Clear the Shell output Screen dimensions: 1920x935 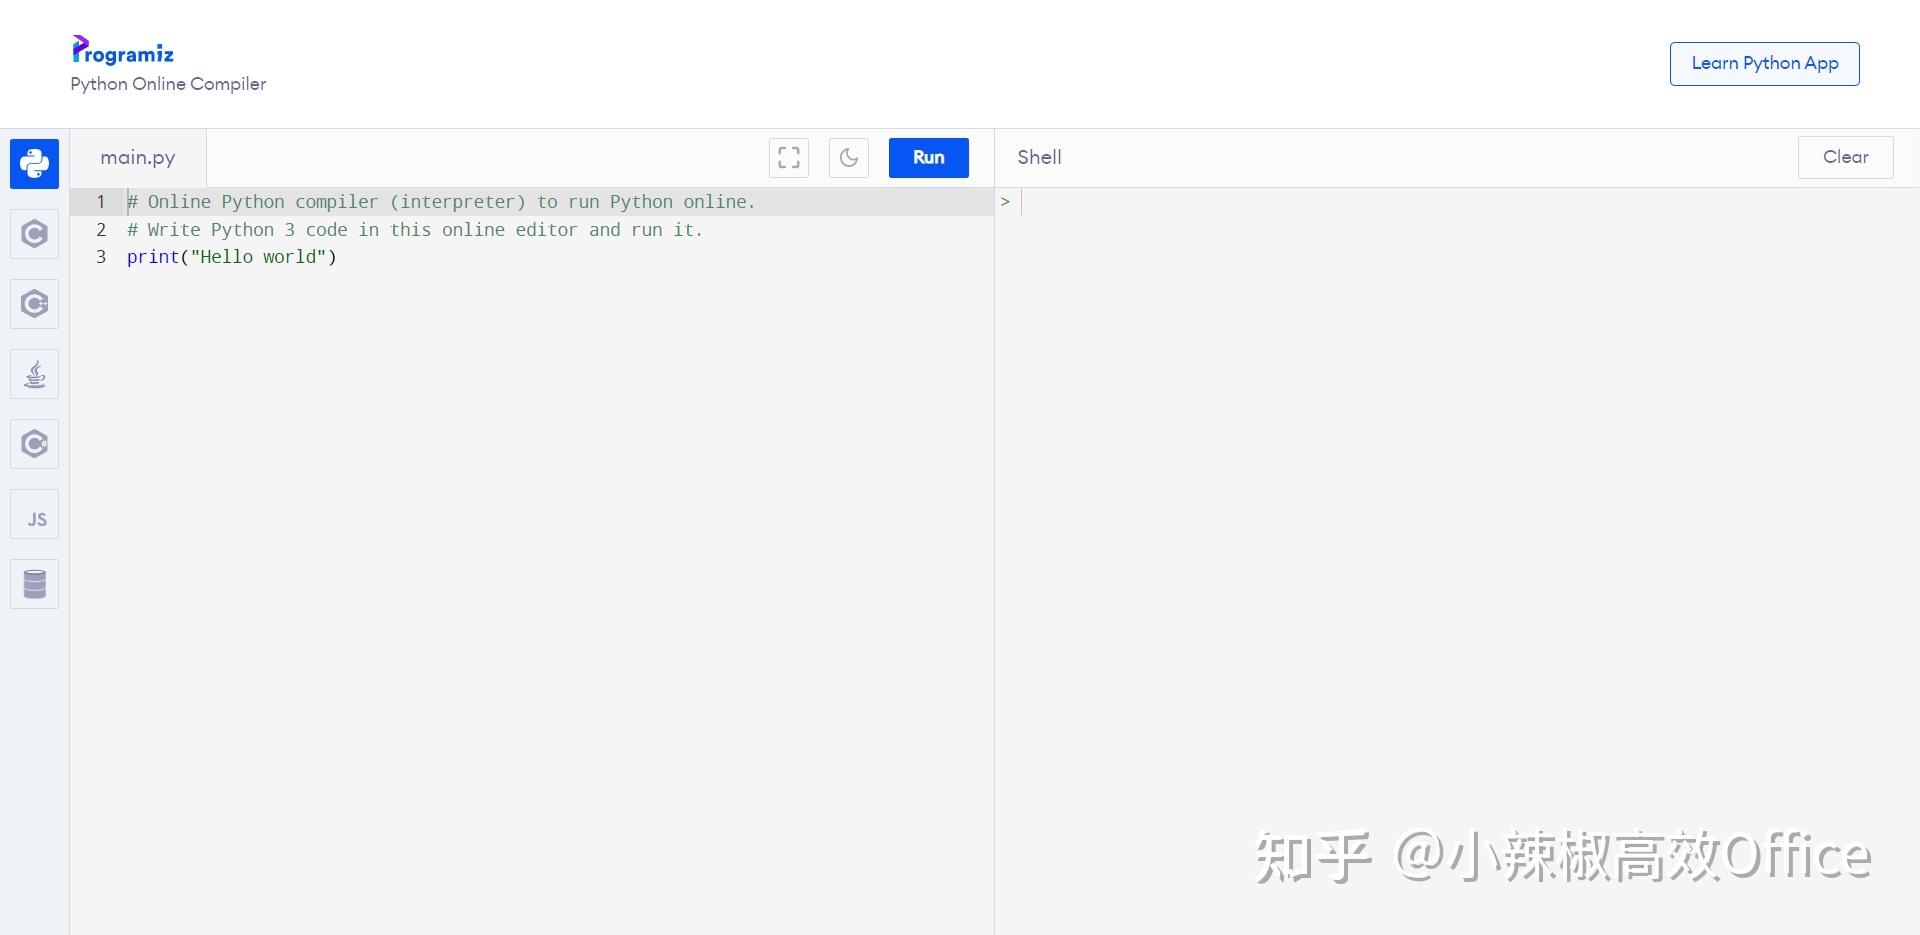coord(1845,157)
